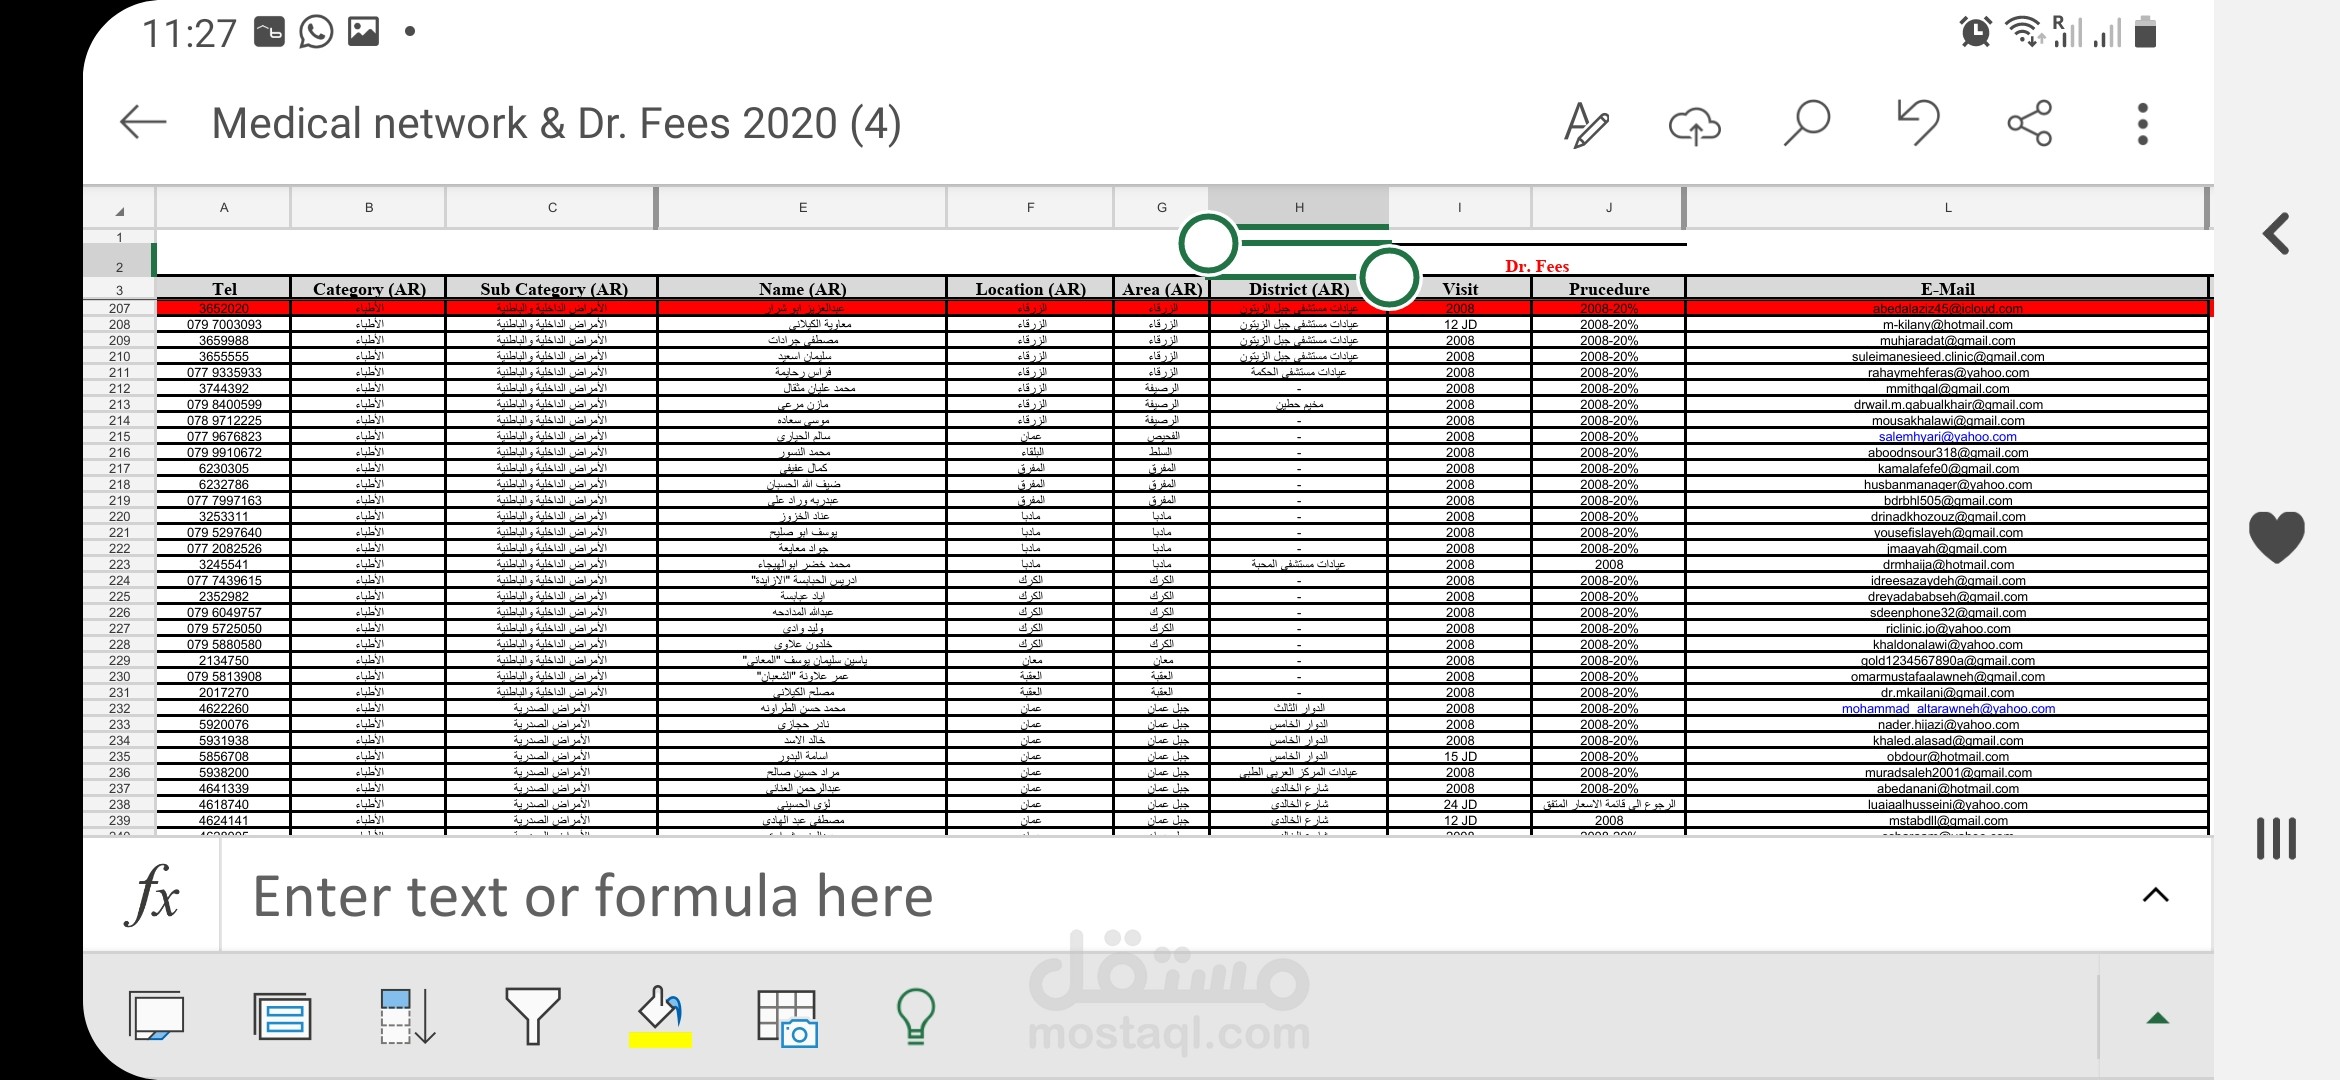The image size is (2340, 1080).
Task: Open the salemhyari@yahoo.com email link
Action: pos(1947,437)
